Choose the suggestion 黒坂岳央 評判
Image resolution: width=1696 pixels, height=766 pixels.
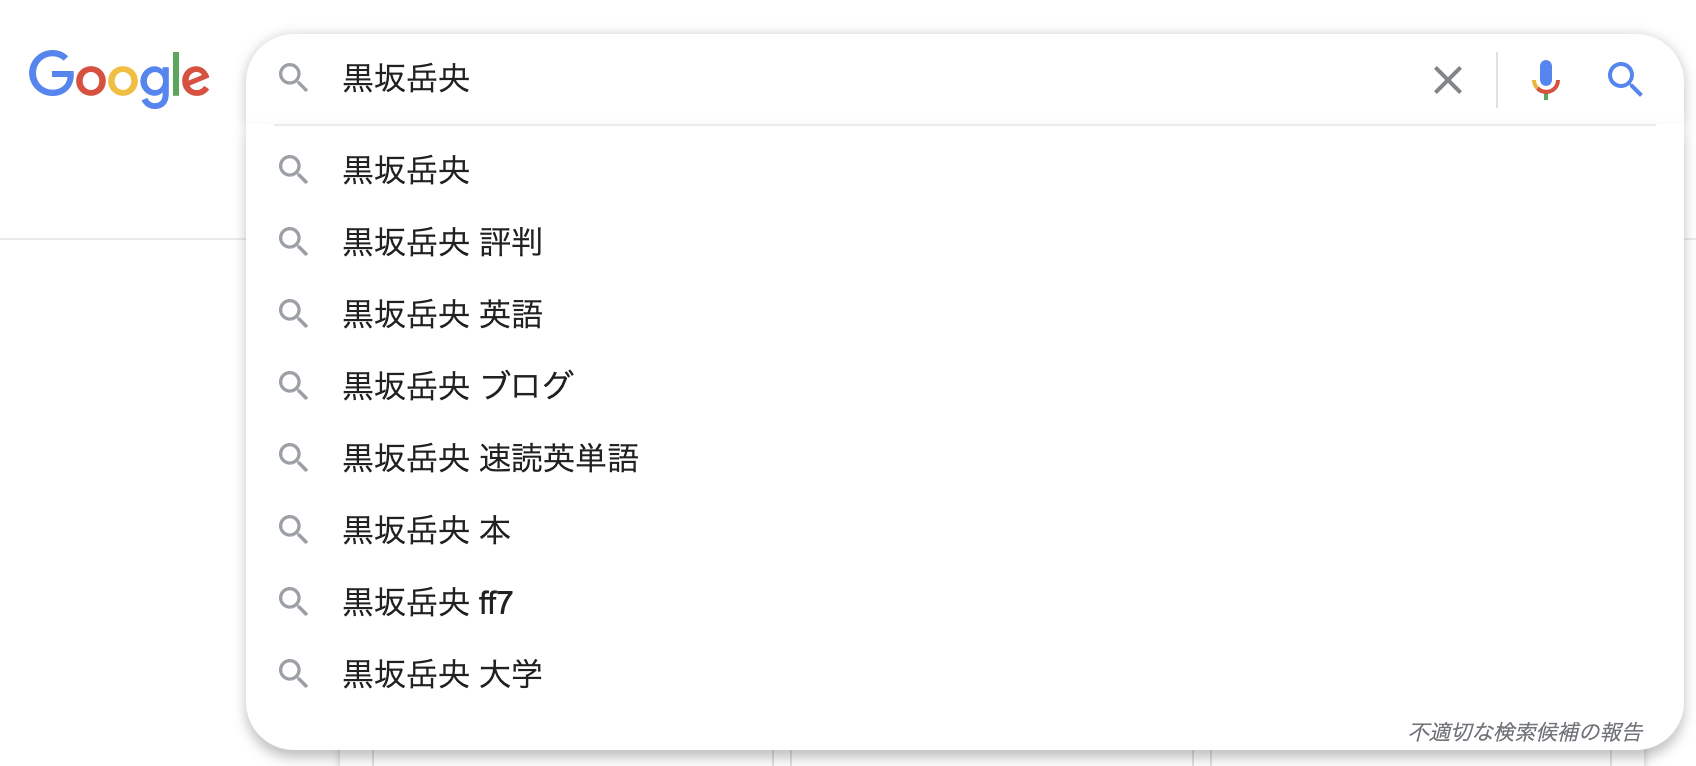tap(965, 242)
